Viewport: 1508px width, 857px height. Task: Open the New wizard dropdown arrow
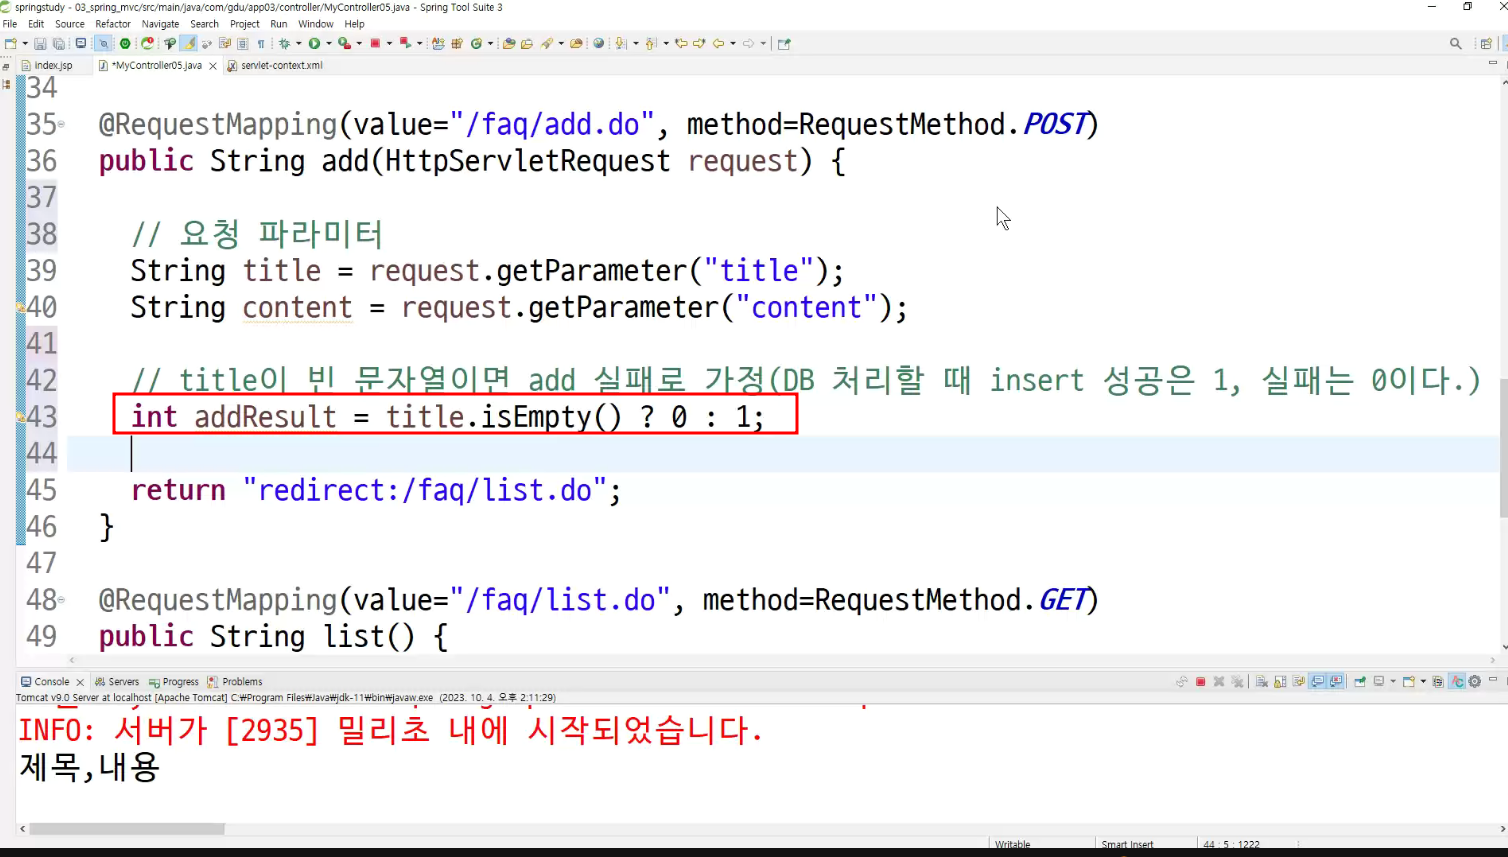pos(25,43)
